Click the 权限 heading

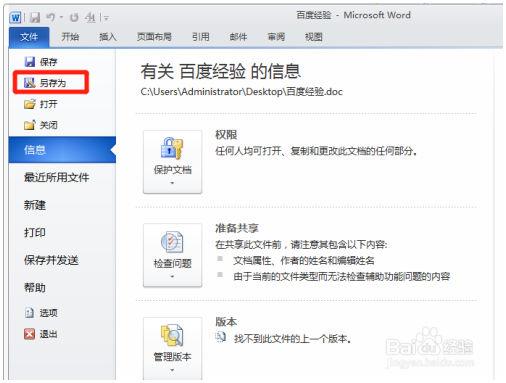tap(226, 135)
